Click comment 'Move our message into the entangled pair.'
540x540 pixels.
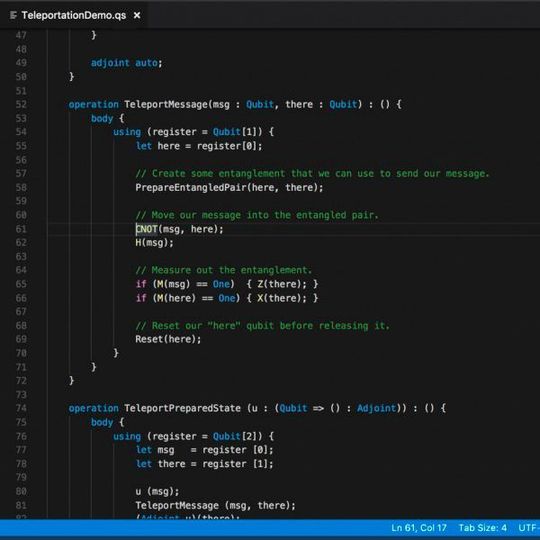[257, 215]
